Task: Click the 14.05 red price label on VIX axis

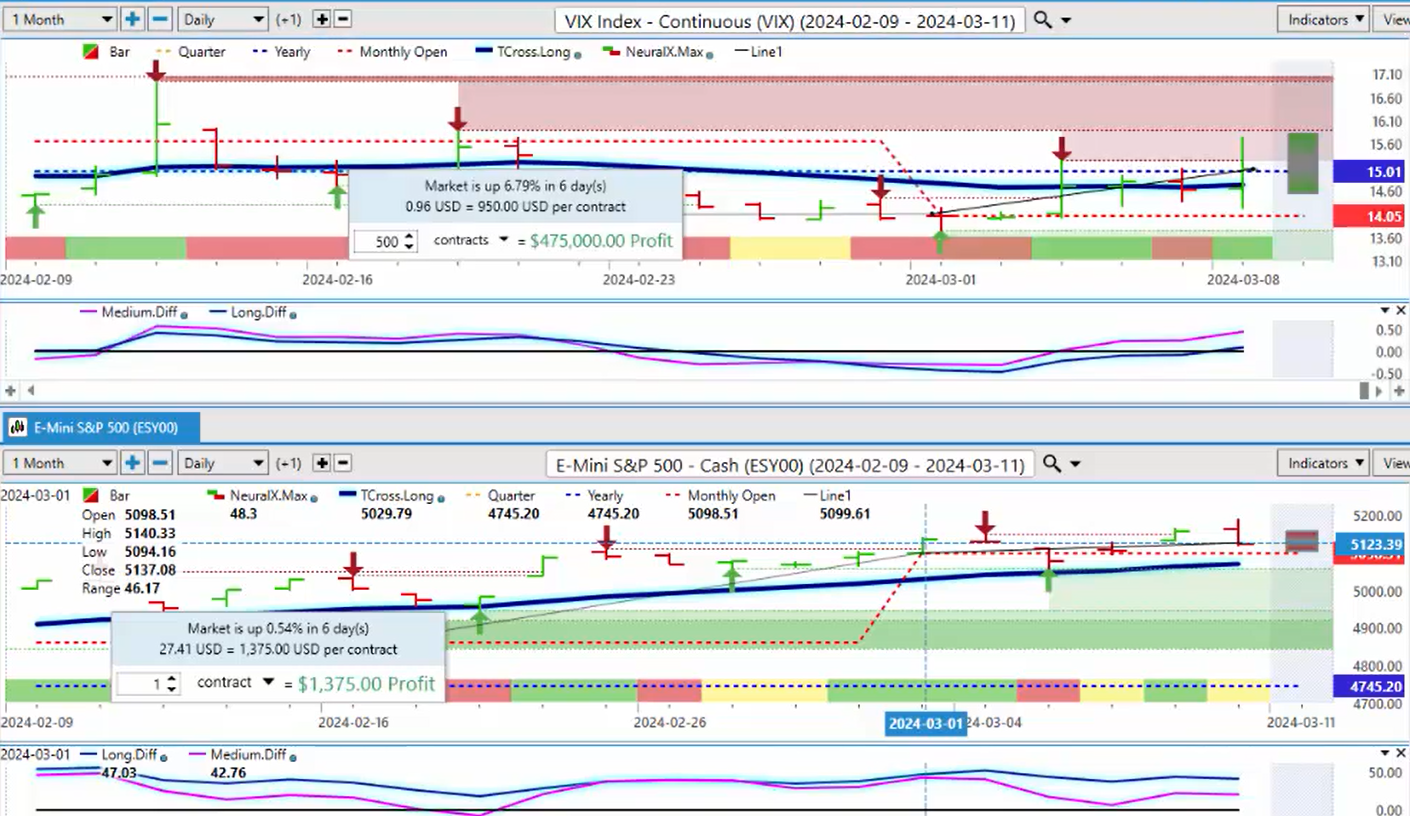Action: tap(1370, 215)
